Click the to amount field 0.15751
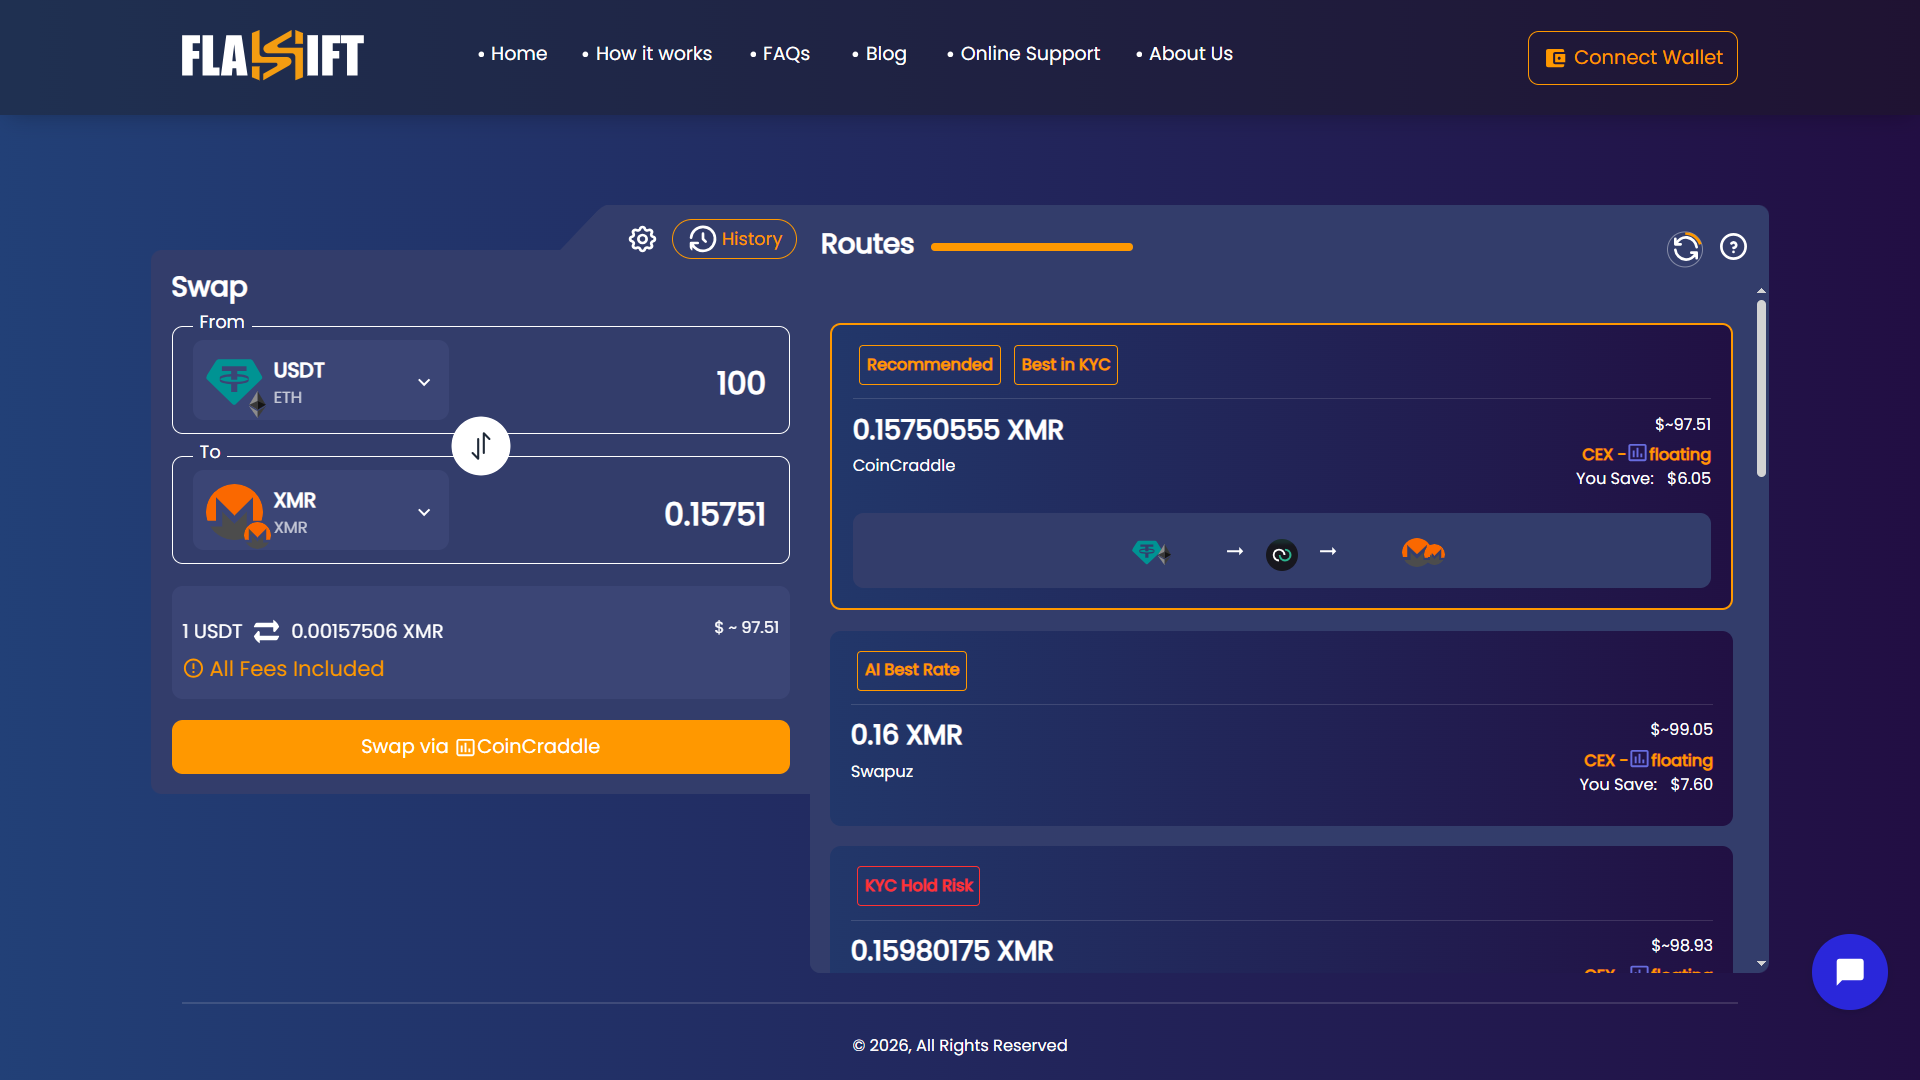The image size is (1920, 1080). 715,514
